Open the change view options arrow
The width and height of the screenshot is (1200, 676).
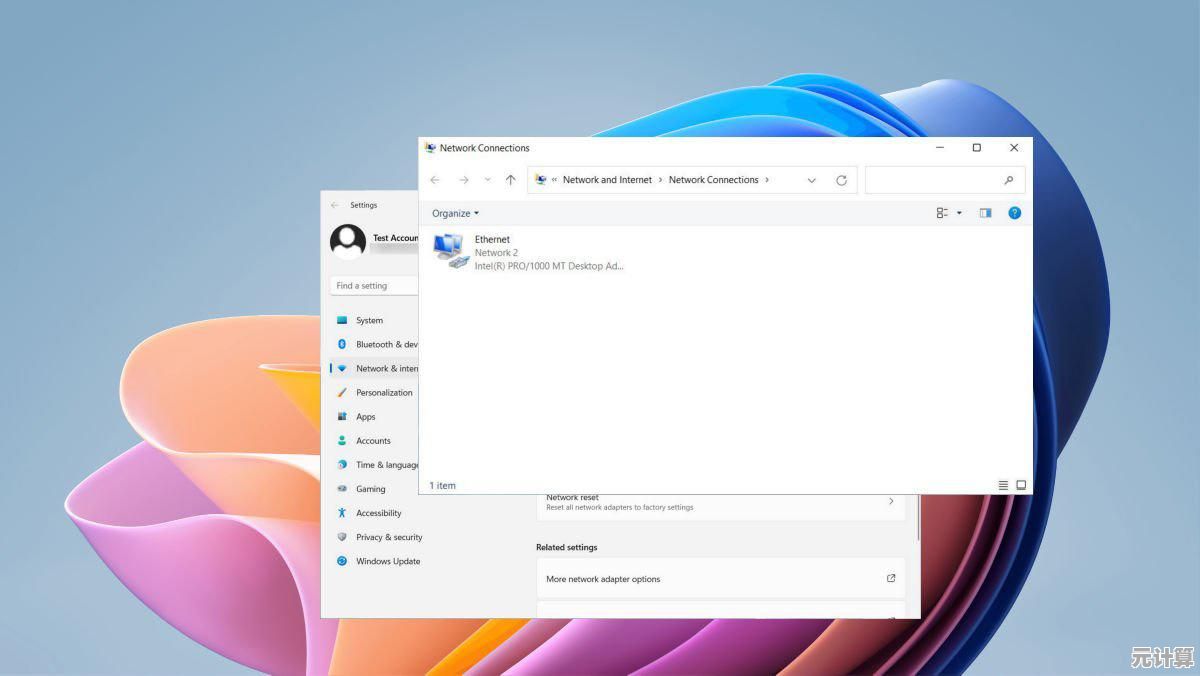(959, 213)
